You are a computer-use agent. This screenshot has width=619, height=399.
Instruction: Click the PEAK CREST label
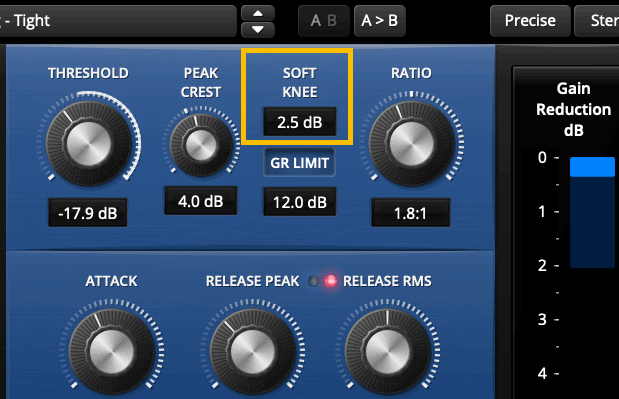point(201,82)
